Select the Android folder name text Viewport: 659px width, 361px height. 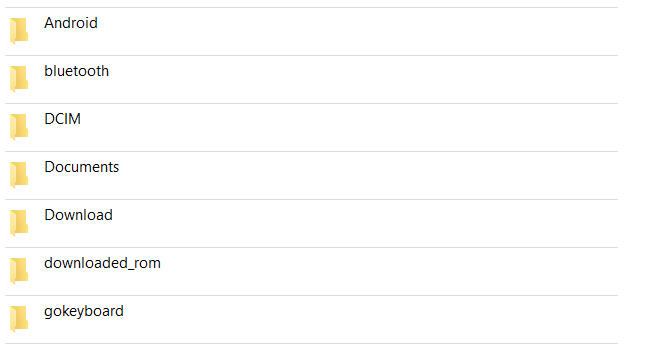click(x=71, y=23)
